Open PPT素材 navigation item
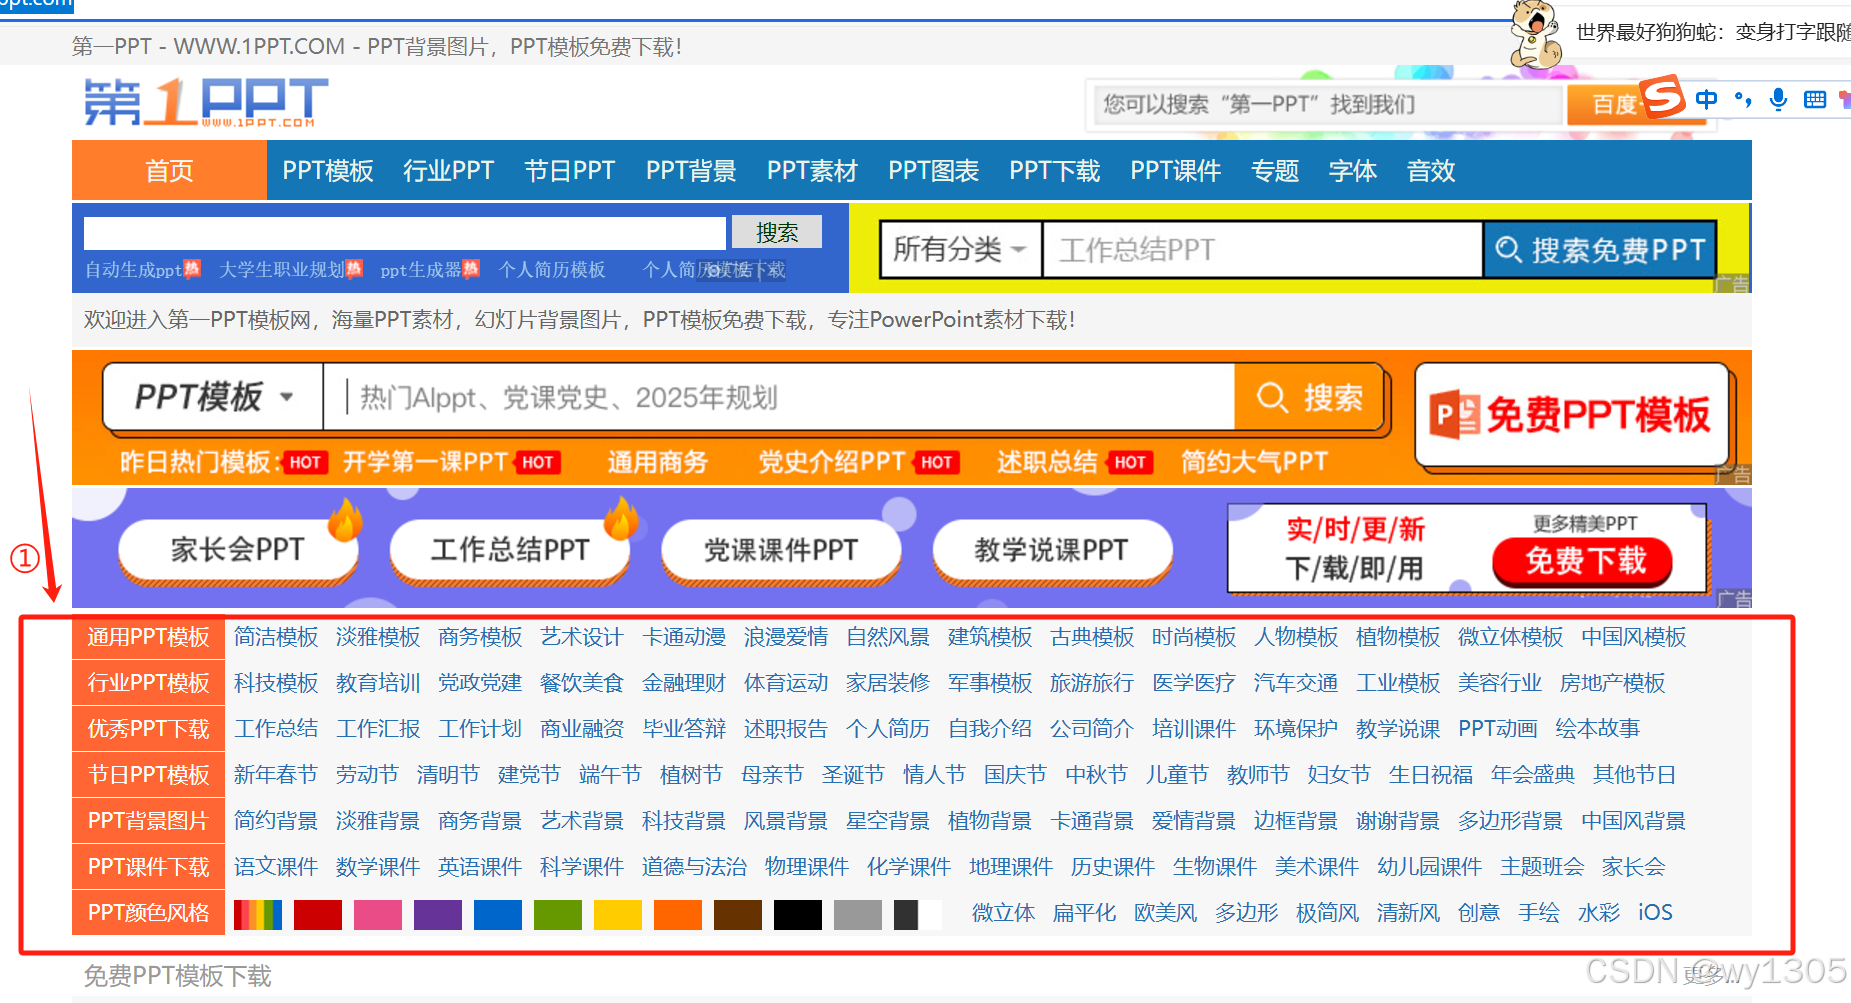The width and height of the screenshot is (1851, 1003). tap(812, 171)
